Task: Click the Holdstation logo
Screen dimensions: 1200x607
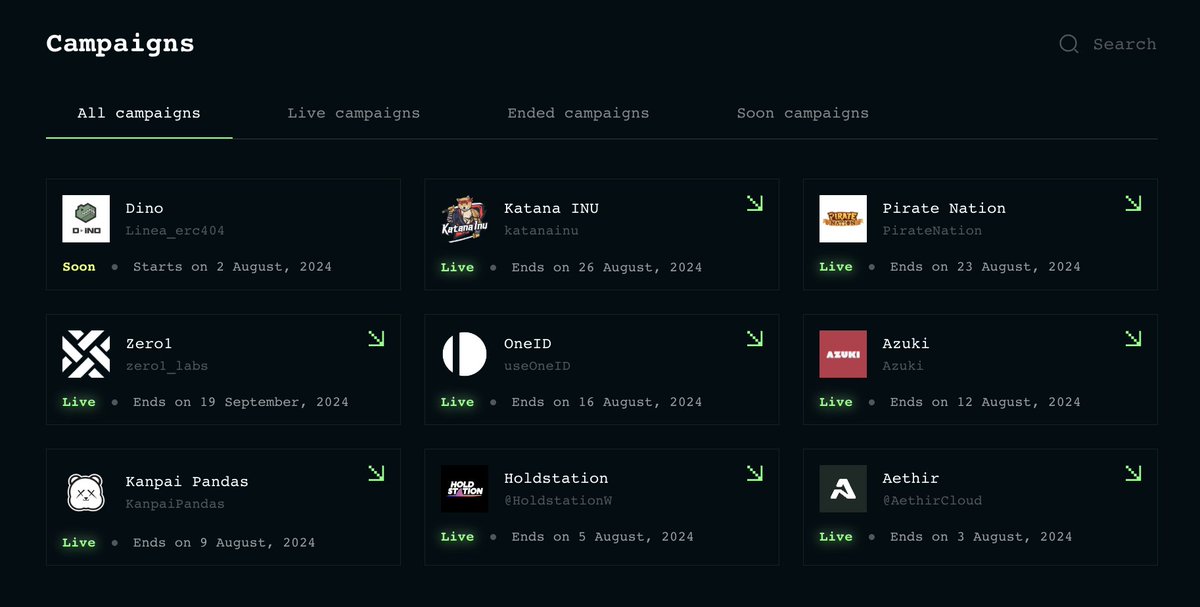Action: [x=465, y=489]
